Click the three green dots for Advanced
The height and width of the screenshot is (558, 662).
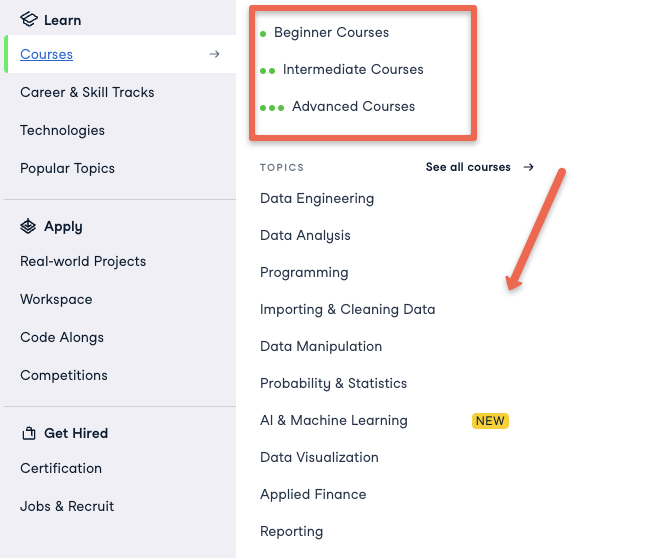point(272,108)
